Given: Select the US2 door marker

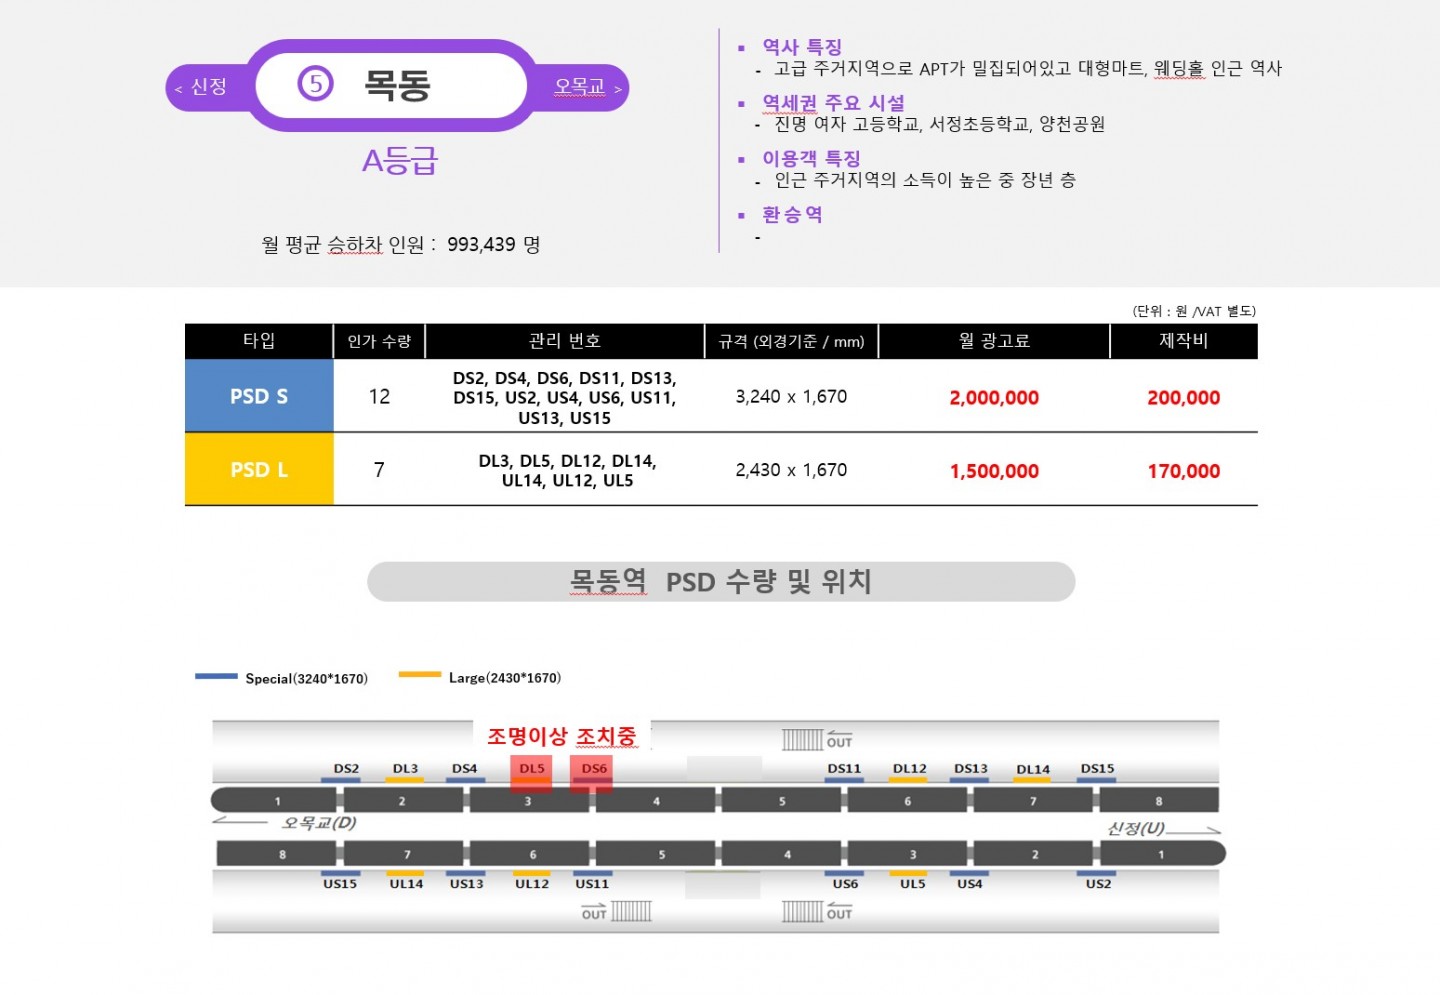Looking at the screenshot, I should pyautogui.click(x=1098, y=881).
